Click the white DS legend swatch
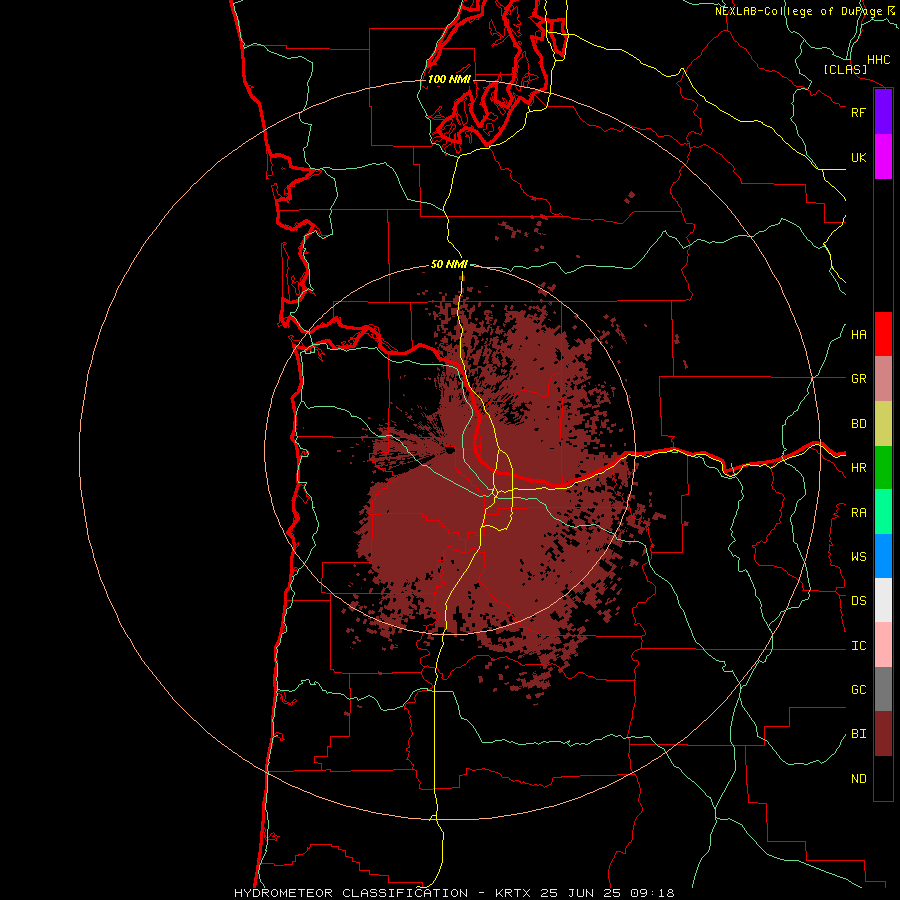 point(883,600)
